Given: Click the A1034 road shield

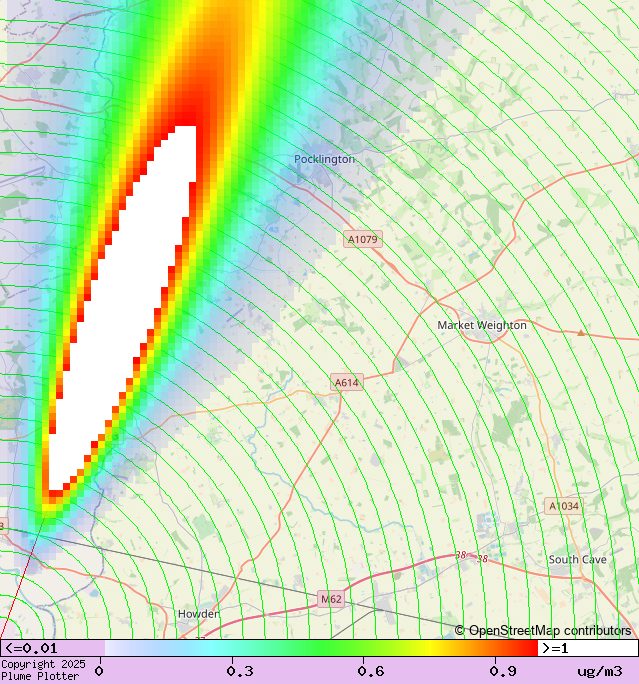Looking at the screenshot, I should (564, 506).
